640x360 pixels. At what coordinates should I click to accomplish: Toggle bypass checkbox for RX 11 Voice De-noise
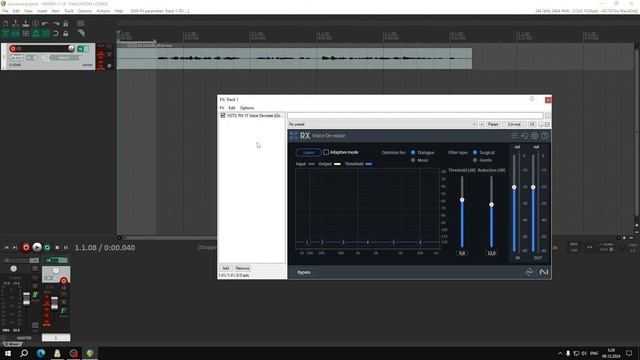tap(223, 116)
